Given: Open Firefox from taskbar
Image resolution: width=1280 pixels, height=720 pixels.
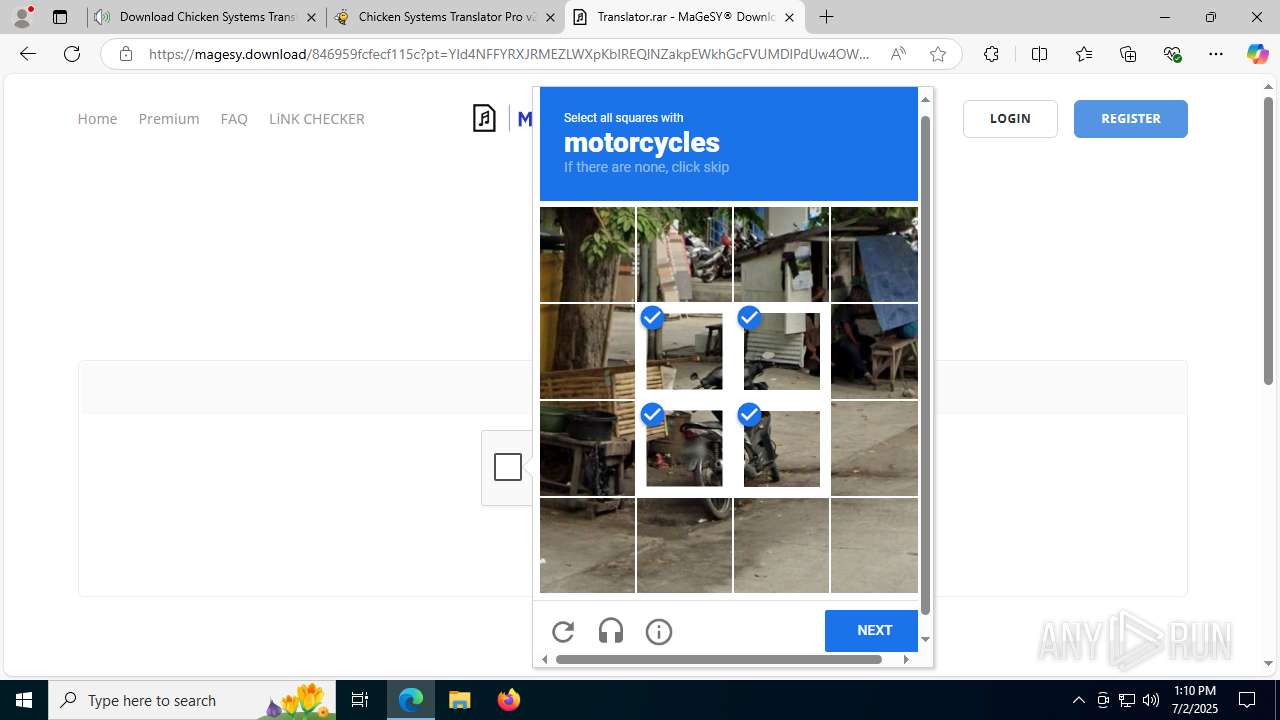Looking at the screenshot, I should tap(508, 700).
